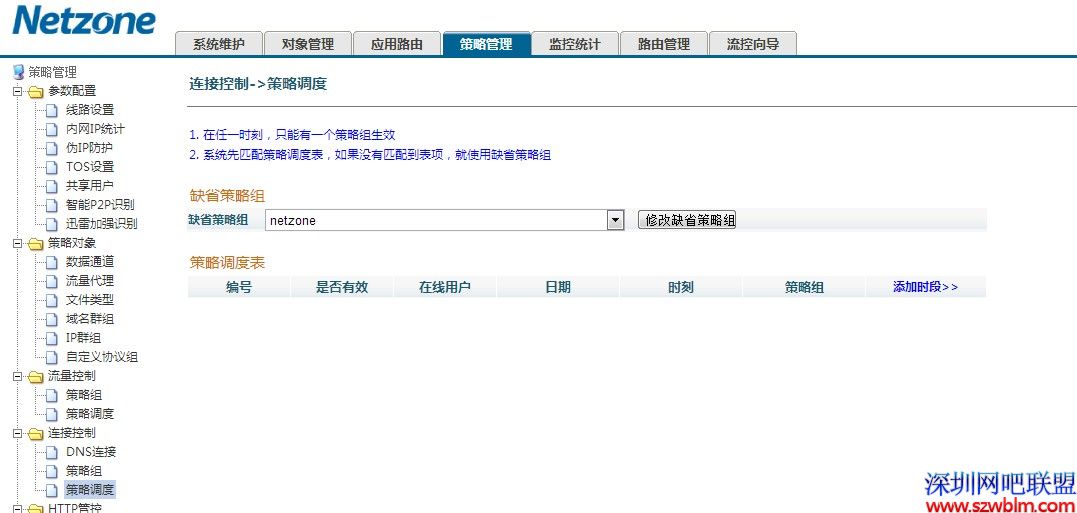Click the 伪IP防护 page icon
The image size is (1077, 513).
point(52,148)
